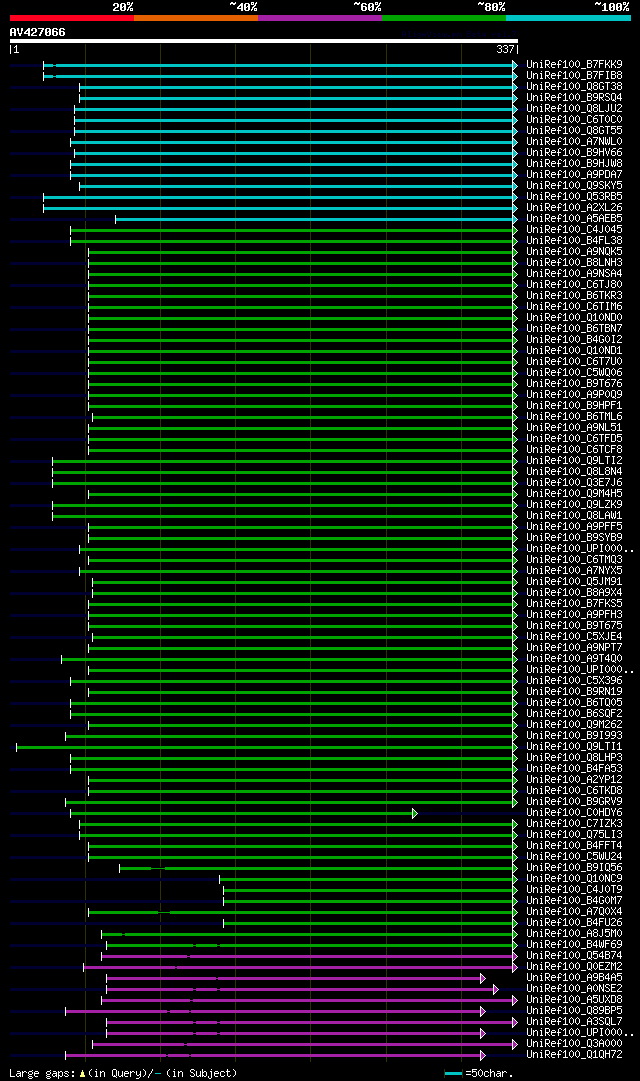The width and height of the screenshot is (640, 1081).
Task: Click the white query sequence bar
Action: coord(263,41)
